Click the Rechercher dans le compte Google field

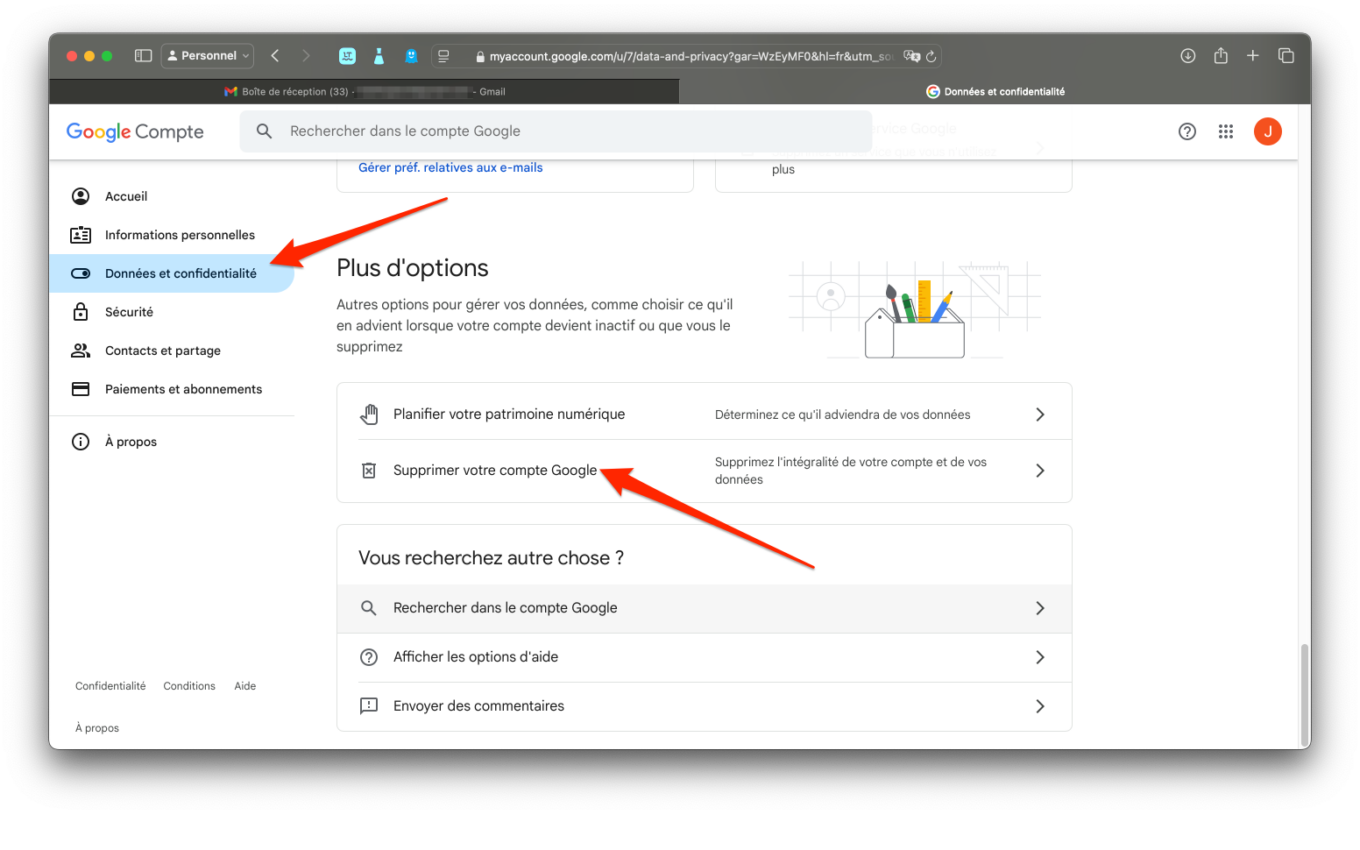[556, 131]
